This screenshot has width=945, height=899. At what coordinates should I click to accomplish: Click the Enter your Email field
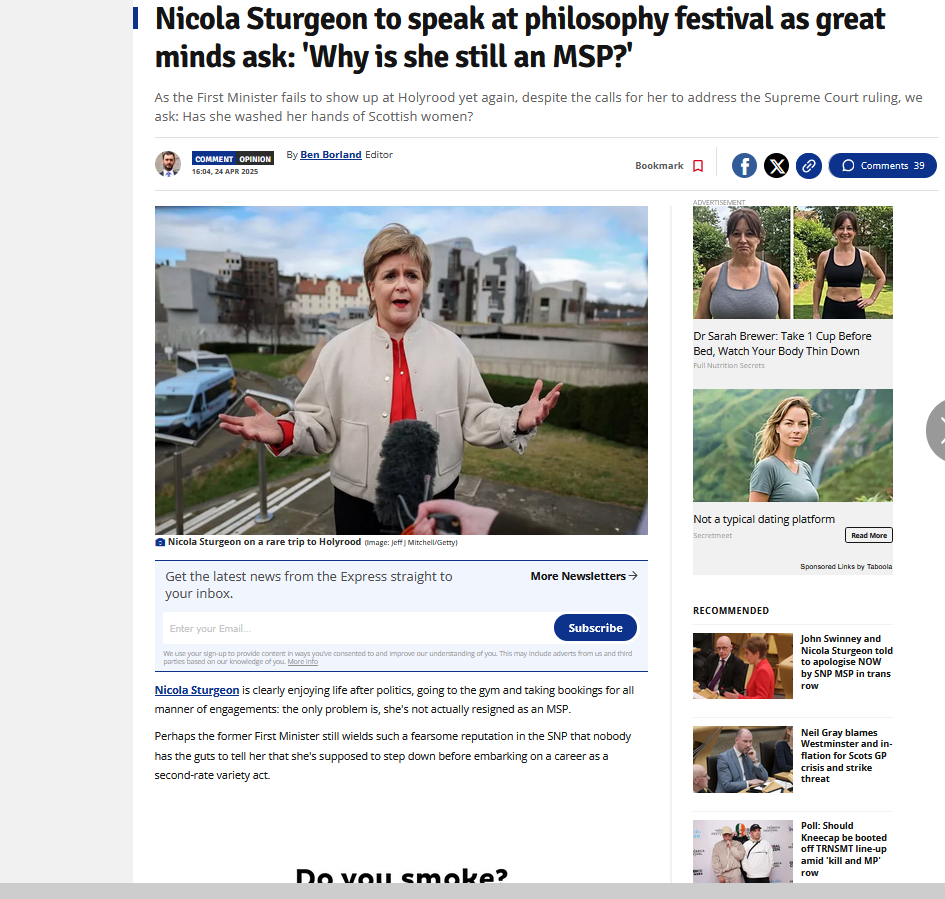358,628
